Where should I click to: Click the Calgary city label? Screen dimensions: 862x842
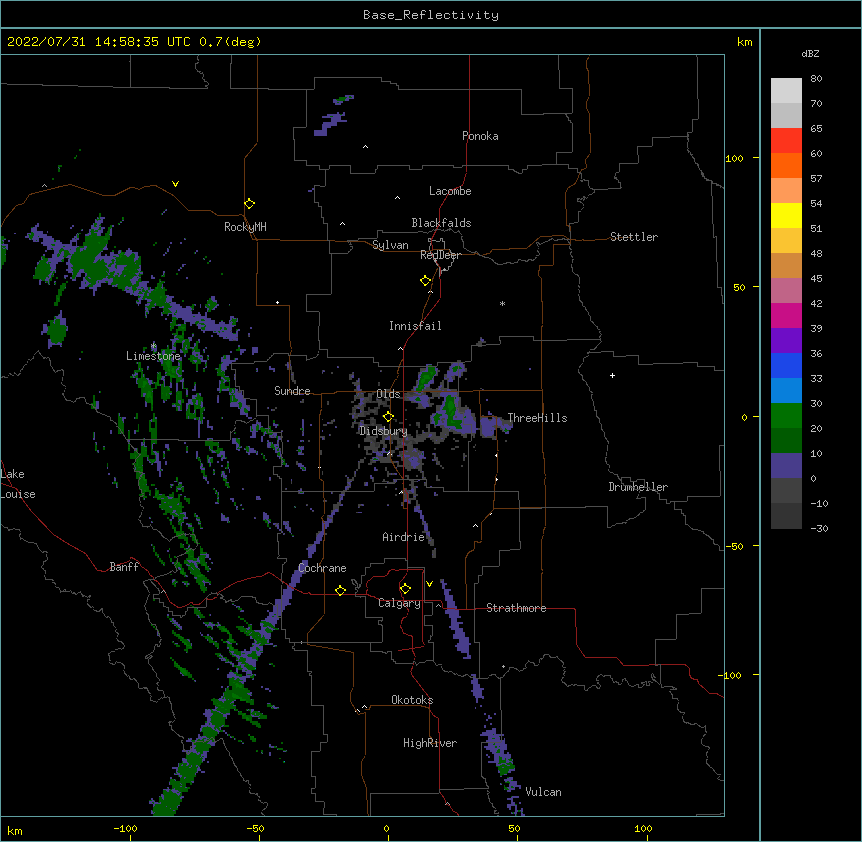pos(399,603)
